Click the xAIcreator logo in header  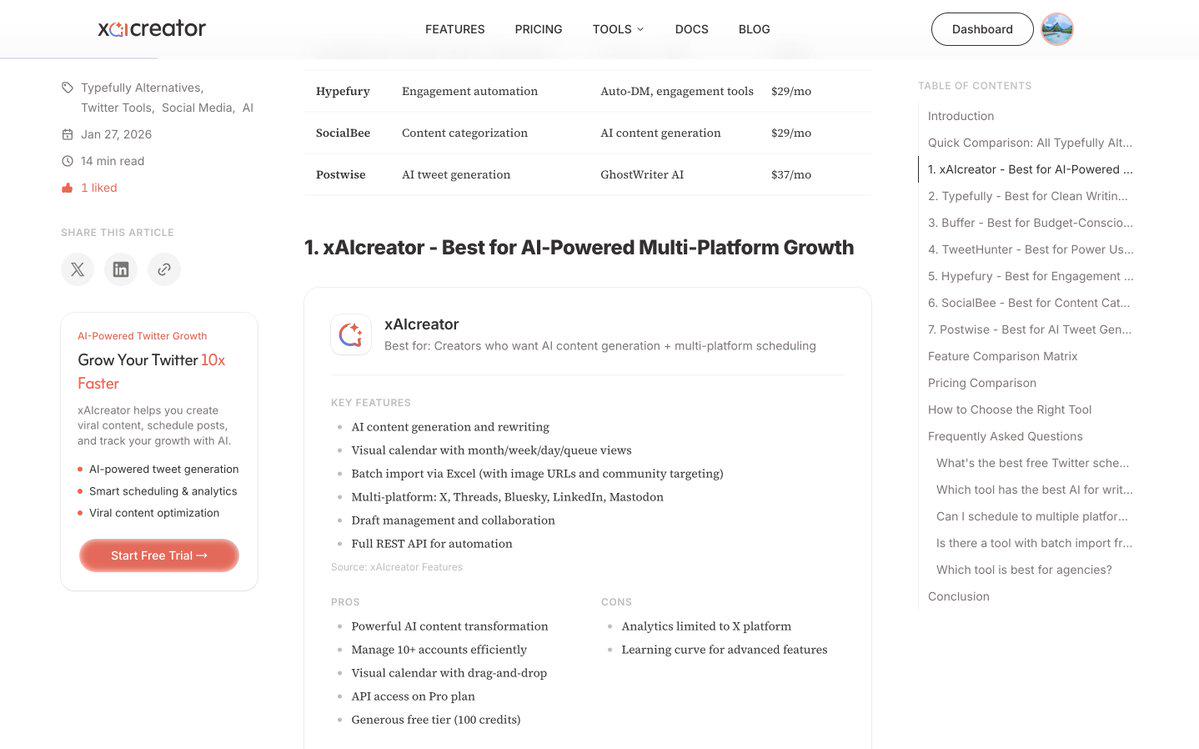coord(151,29)
